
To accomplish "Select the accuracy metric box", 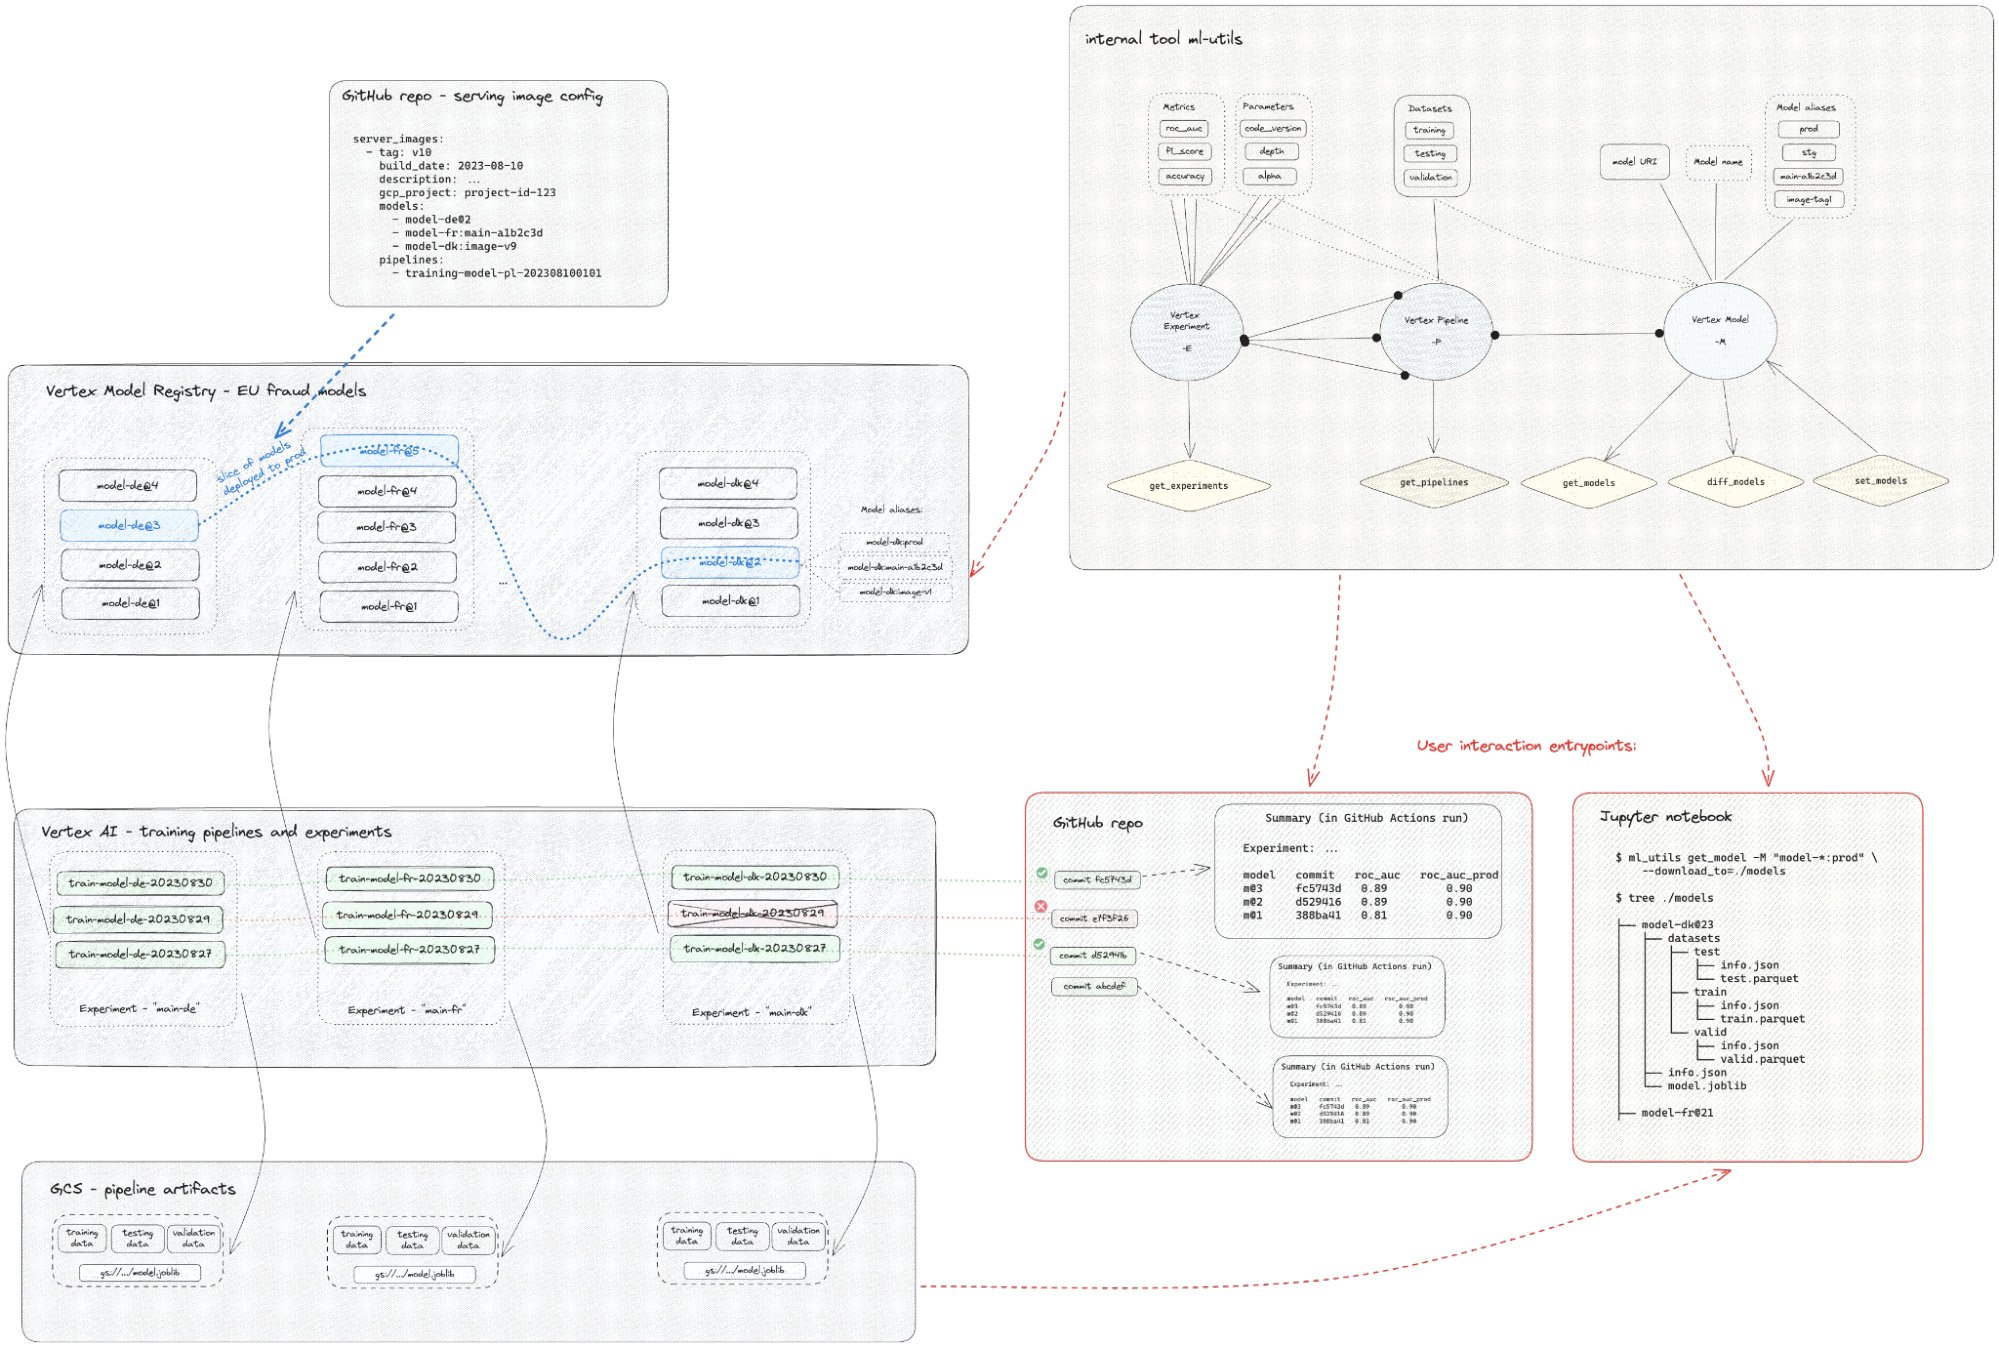I will click(1185, 176).
